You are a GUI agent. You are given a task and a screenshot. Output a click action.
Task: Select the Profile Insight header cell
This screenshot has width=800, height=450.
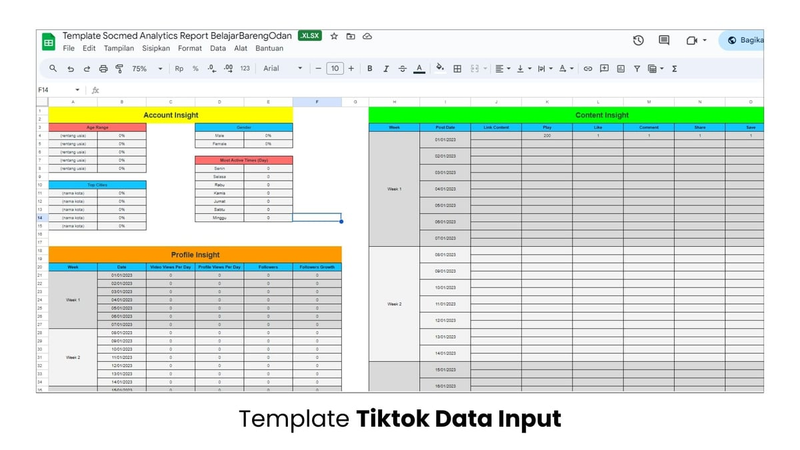(195, 255)
